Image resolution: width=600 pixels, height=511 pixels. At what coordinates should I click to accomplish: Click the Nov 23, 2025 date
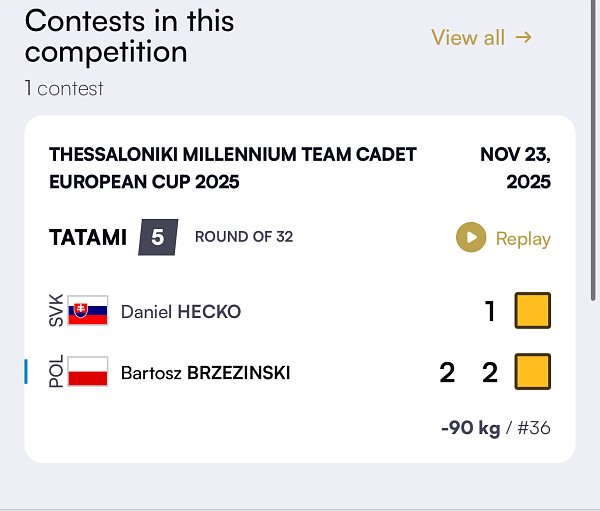pyautogui.click(x=516, y=168)
